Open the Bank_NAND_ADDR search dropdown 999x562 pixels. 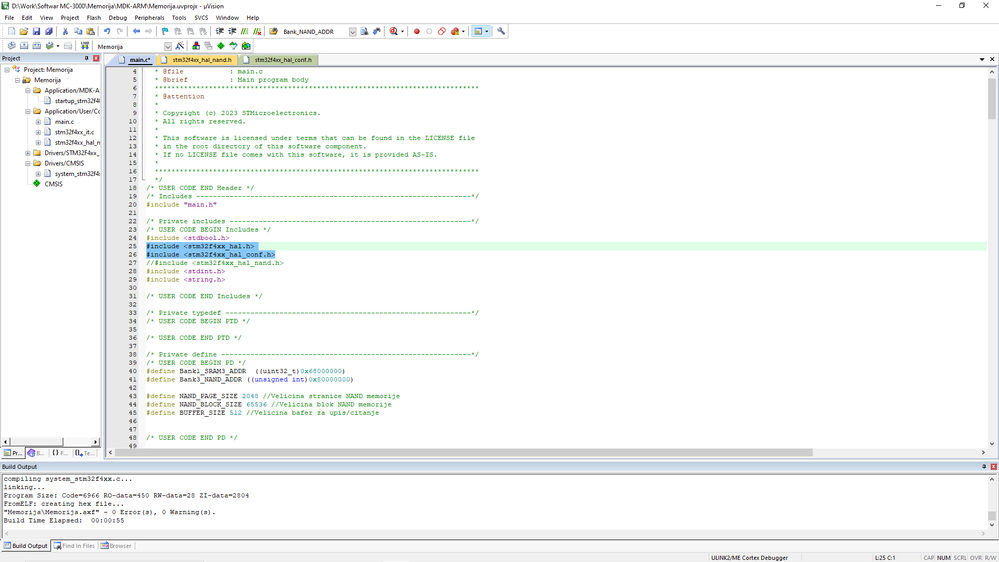point(352,31)
